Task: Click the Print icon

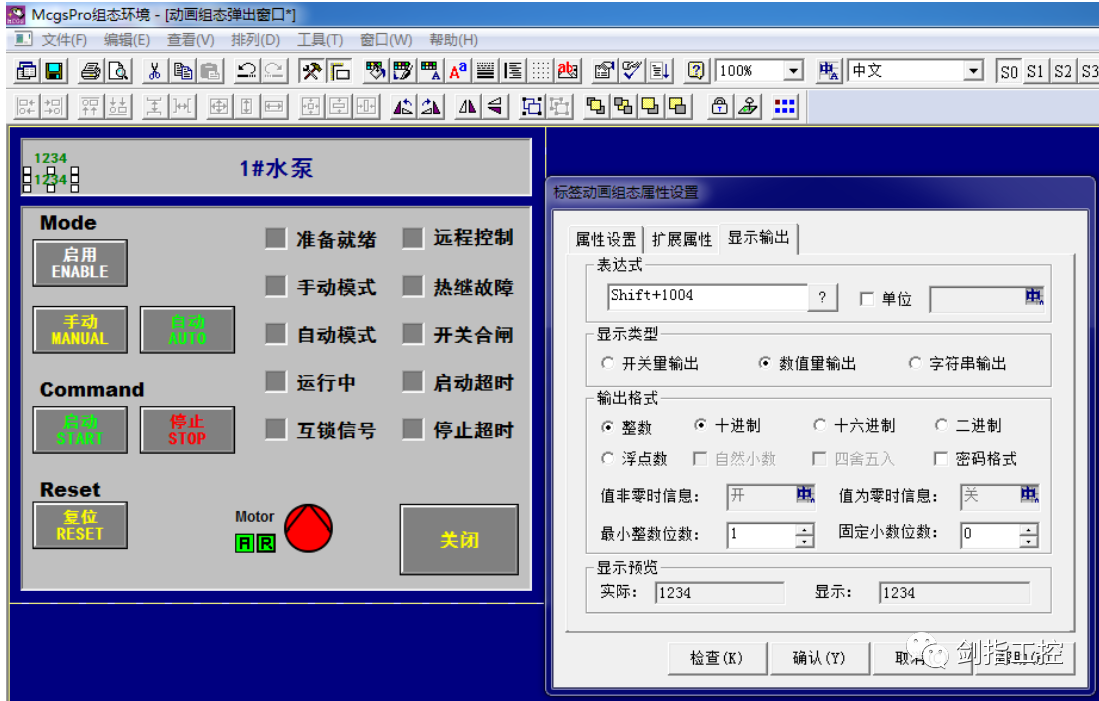Action: [89, 71]
